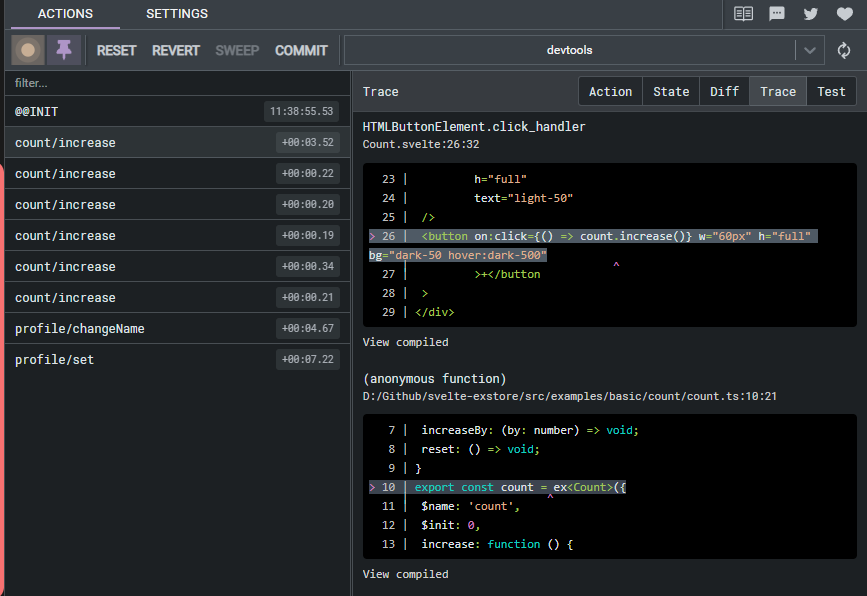Select the Action inspector tab
The width and height of the screenshot is (867, 596).
[610, 91]
